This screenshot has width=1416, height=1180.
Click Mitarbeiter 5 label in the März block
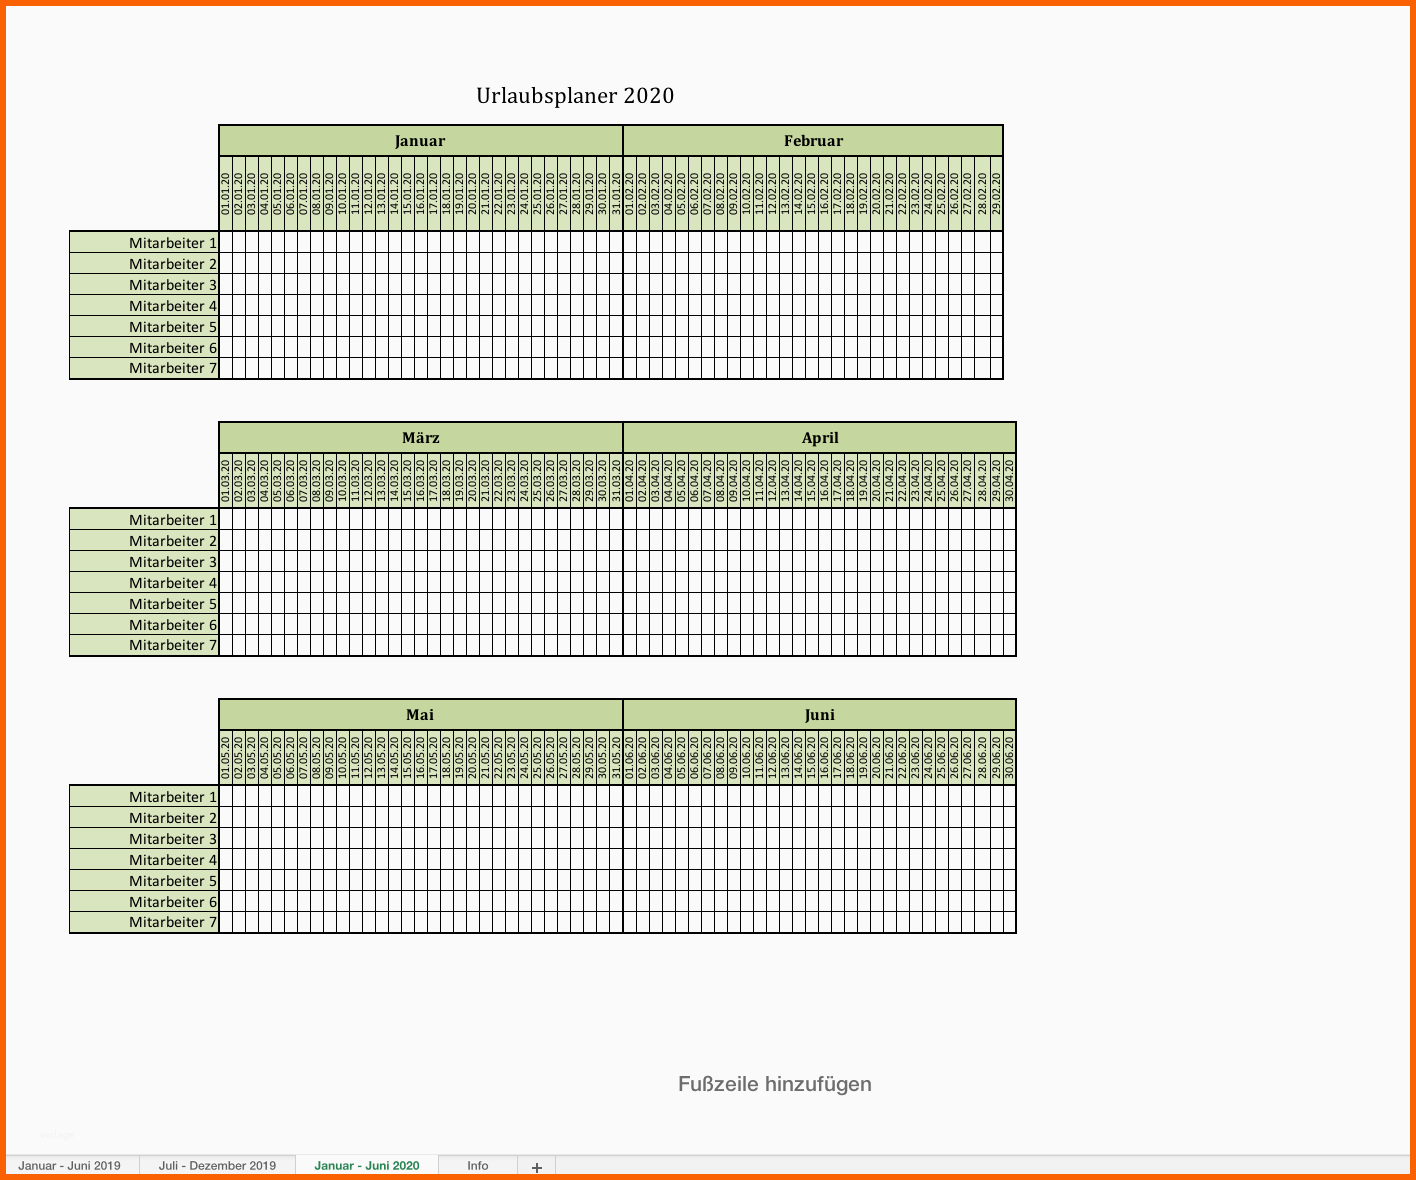pos(144,604)
